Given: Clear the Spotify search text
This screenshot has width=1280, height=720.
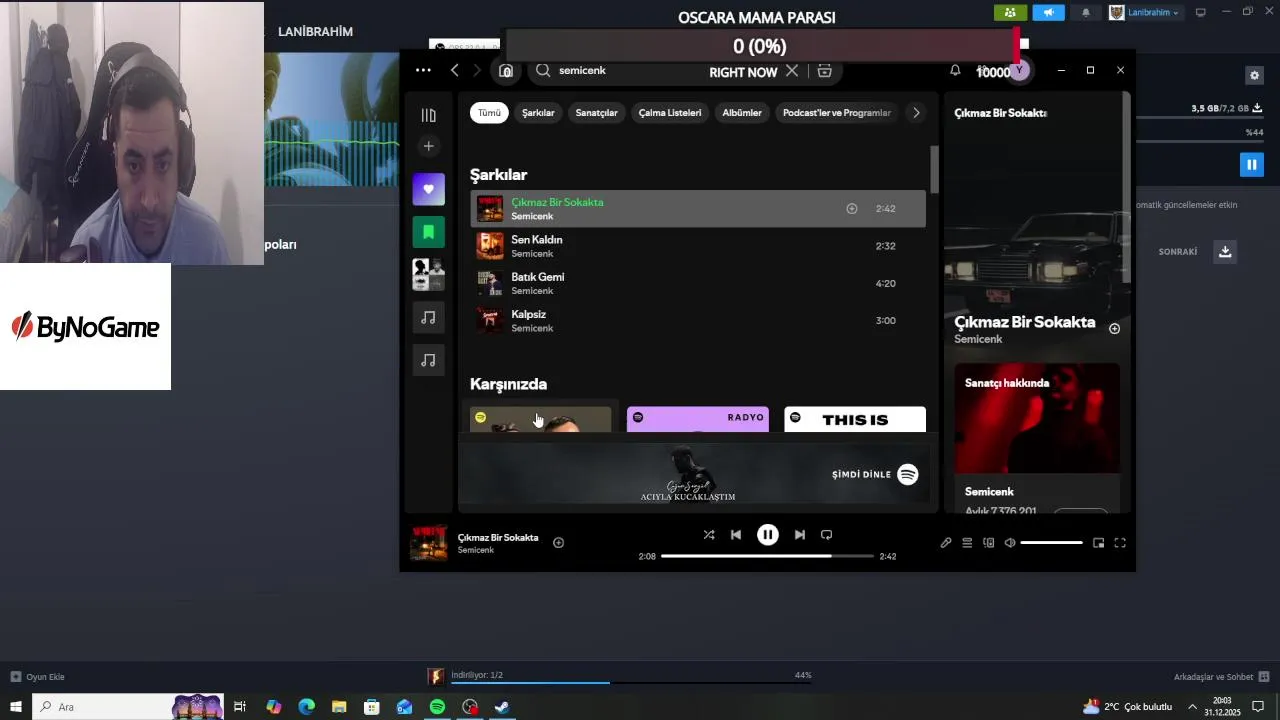Looking at the screenshot, I should 792,70.
